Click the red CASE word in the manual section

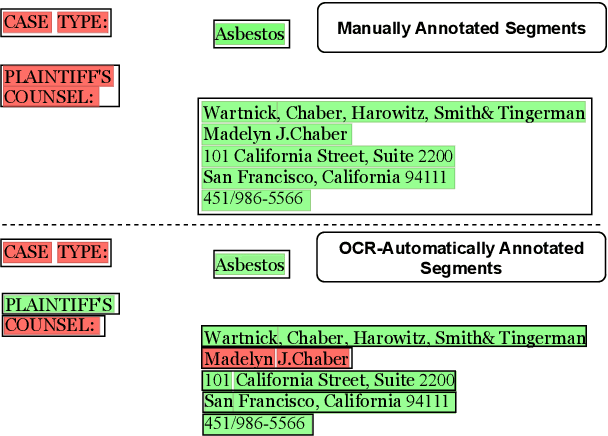coord(27,22)
